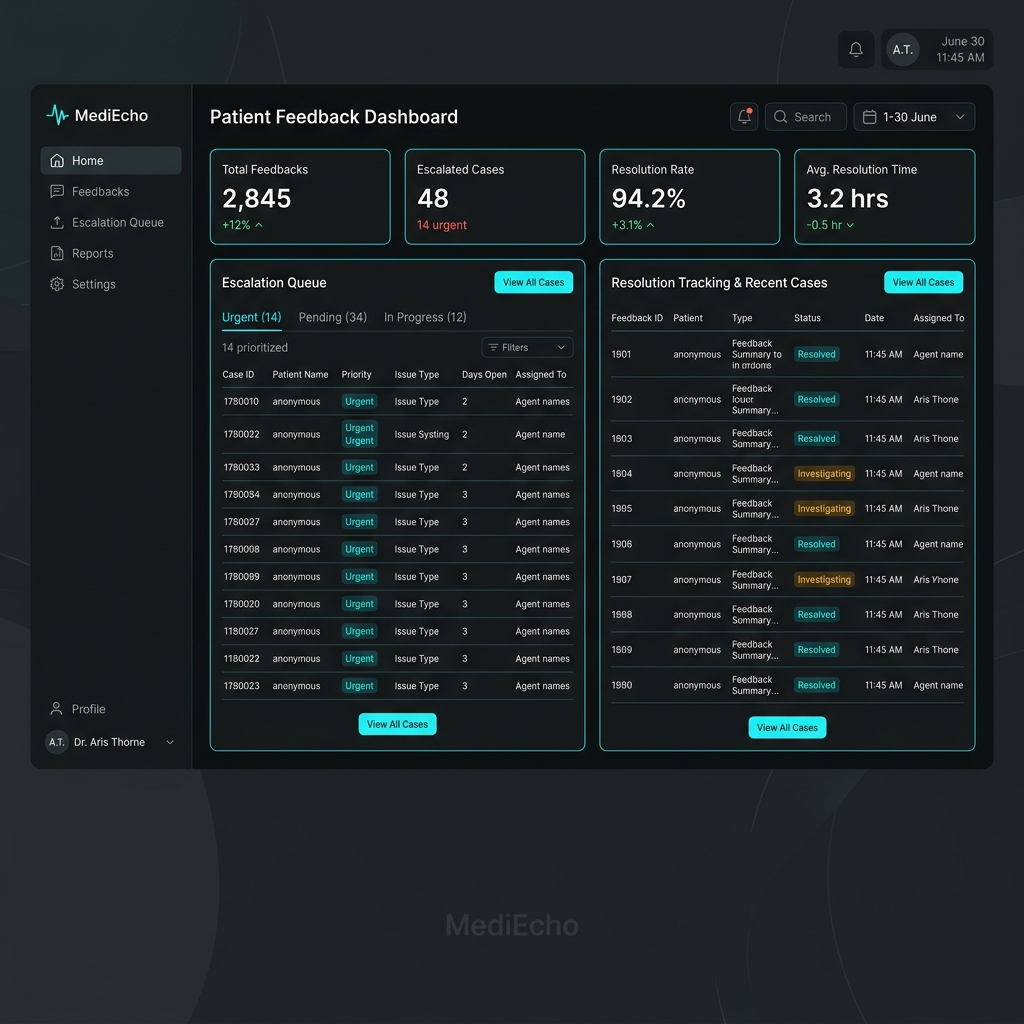Viewport: 1024px width, 1024px height.
Task: Click the Search field in the header
Action: 805,117
